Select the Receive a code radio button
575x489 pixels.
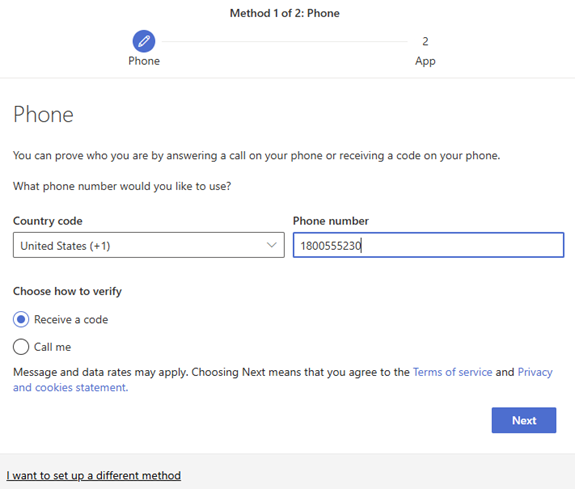(21, 320)
